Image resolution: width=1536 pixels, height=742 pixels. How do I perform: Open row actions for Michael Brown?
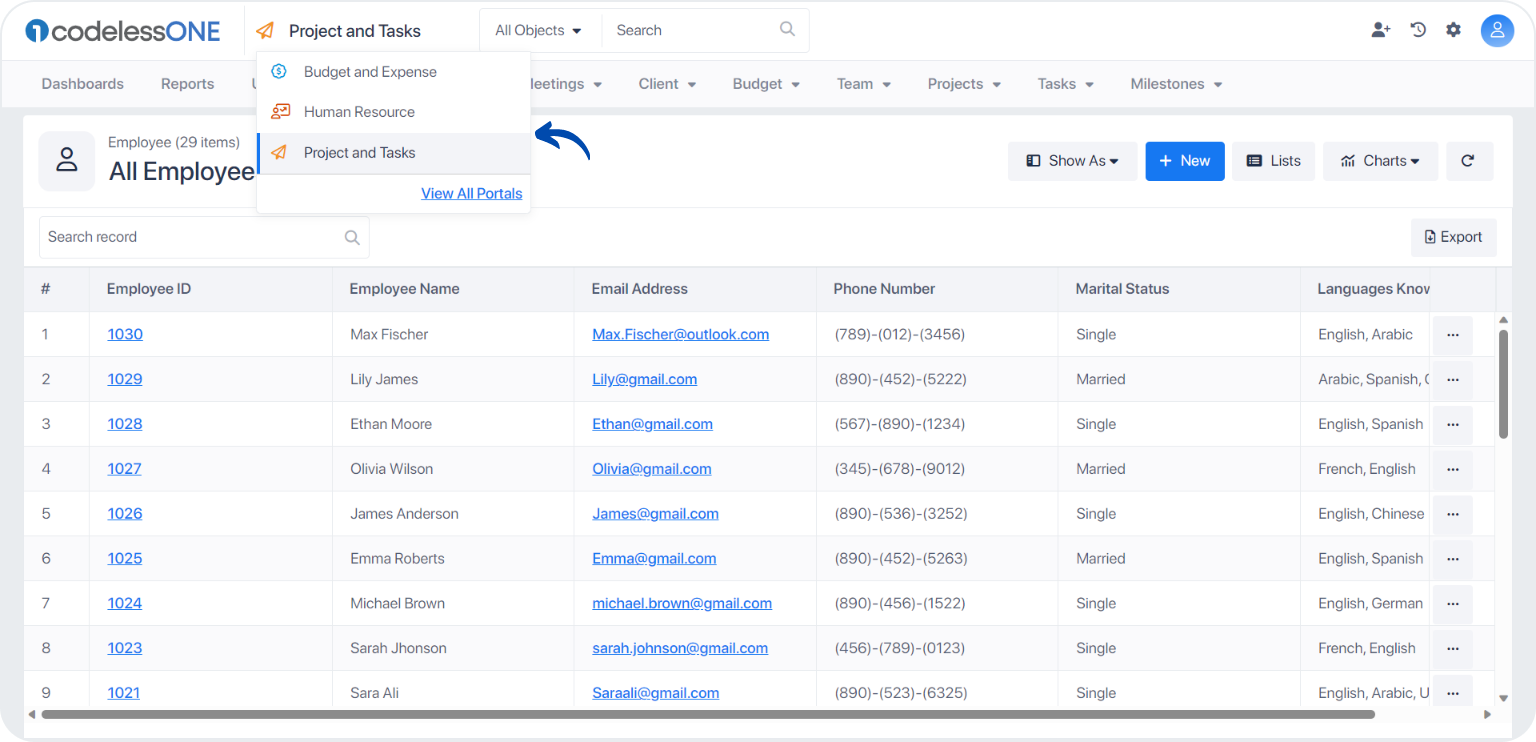1452,604
